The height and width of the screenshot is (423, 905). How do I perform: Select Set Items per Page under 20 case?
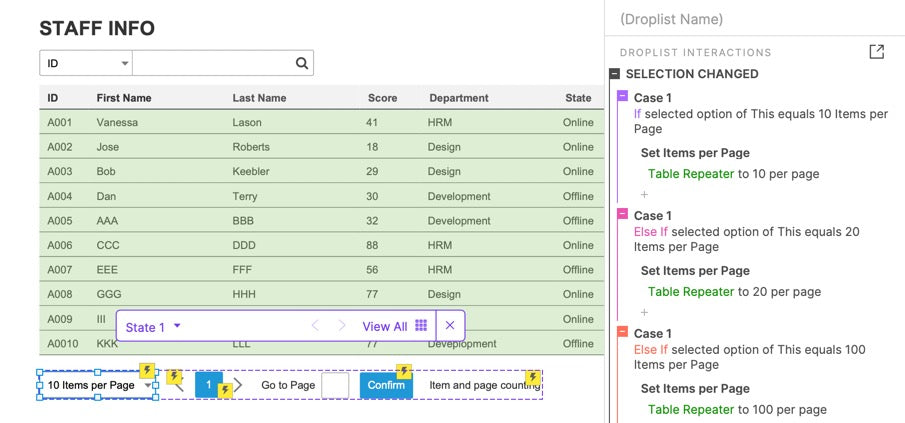click(x=695, y=271)
